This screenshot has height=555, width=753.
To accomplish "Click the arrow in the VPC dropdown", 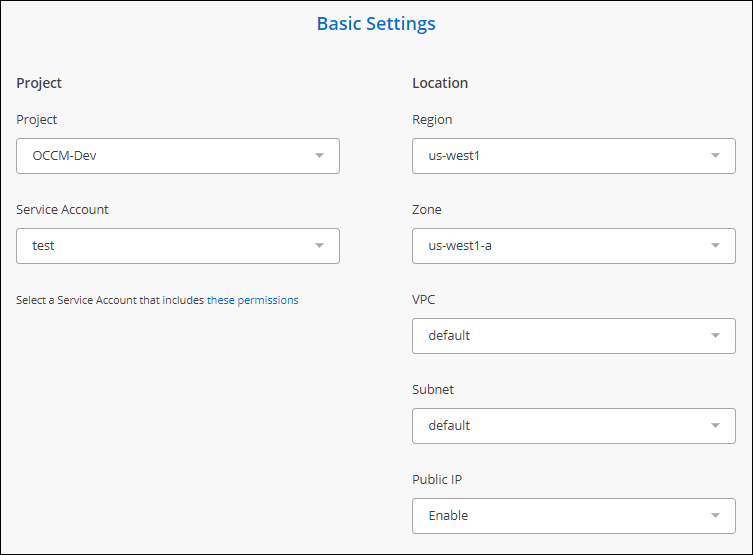I will tap(715, 336).
